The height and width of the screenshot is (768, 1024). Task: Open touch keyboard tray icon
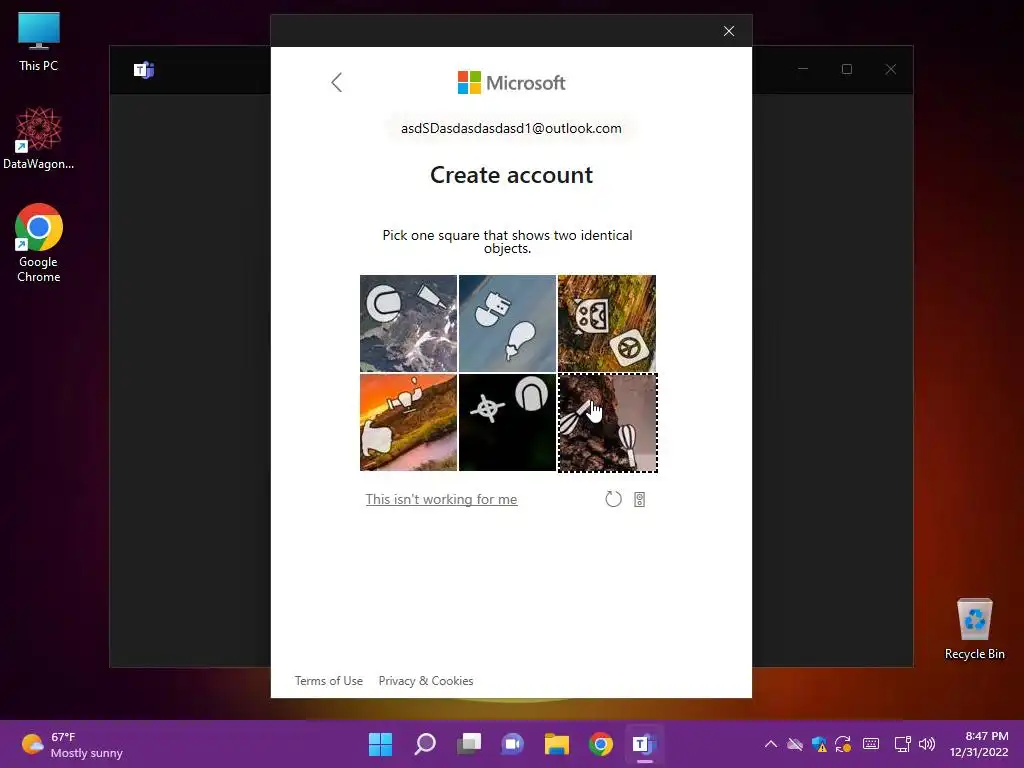pos(871,744)
